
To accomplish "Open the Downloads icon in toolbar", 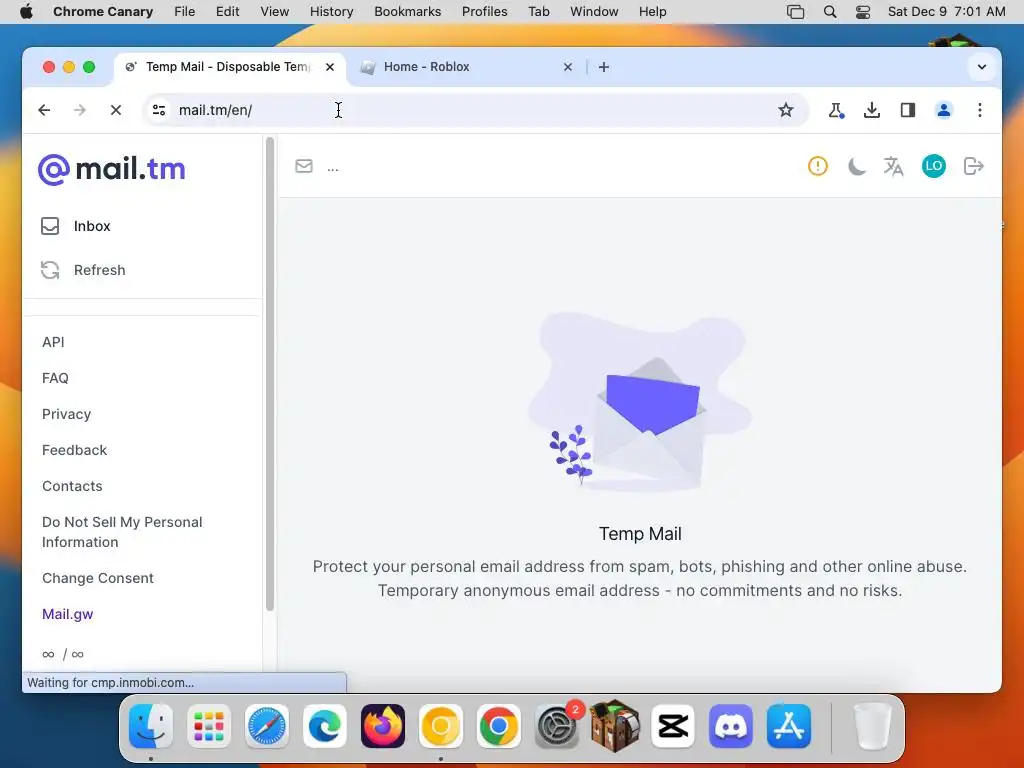I will pyautogui.click(x=872, y=110).
